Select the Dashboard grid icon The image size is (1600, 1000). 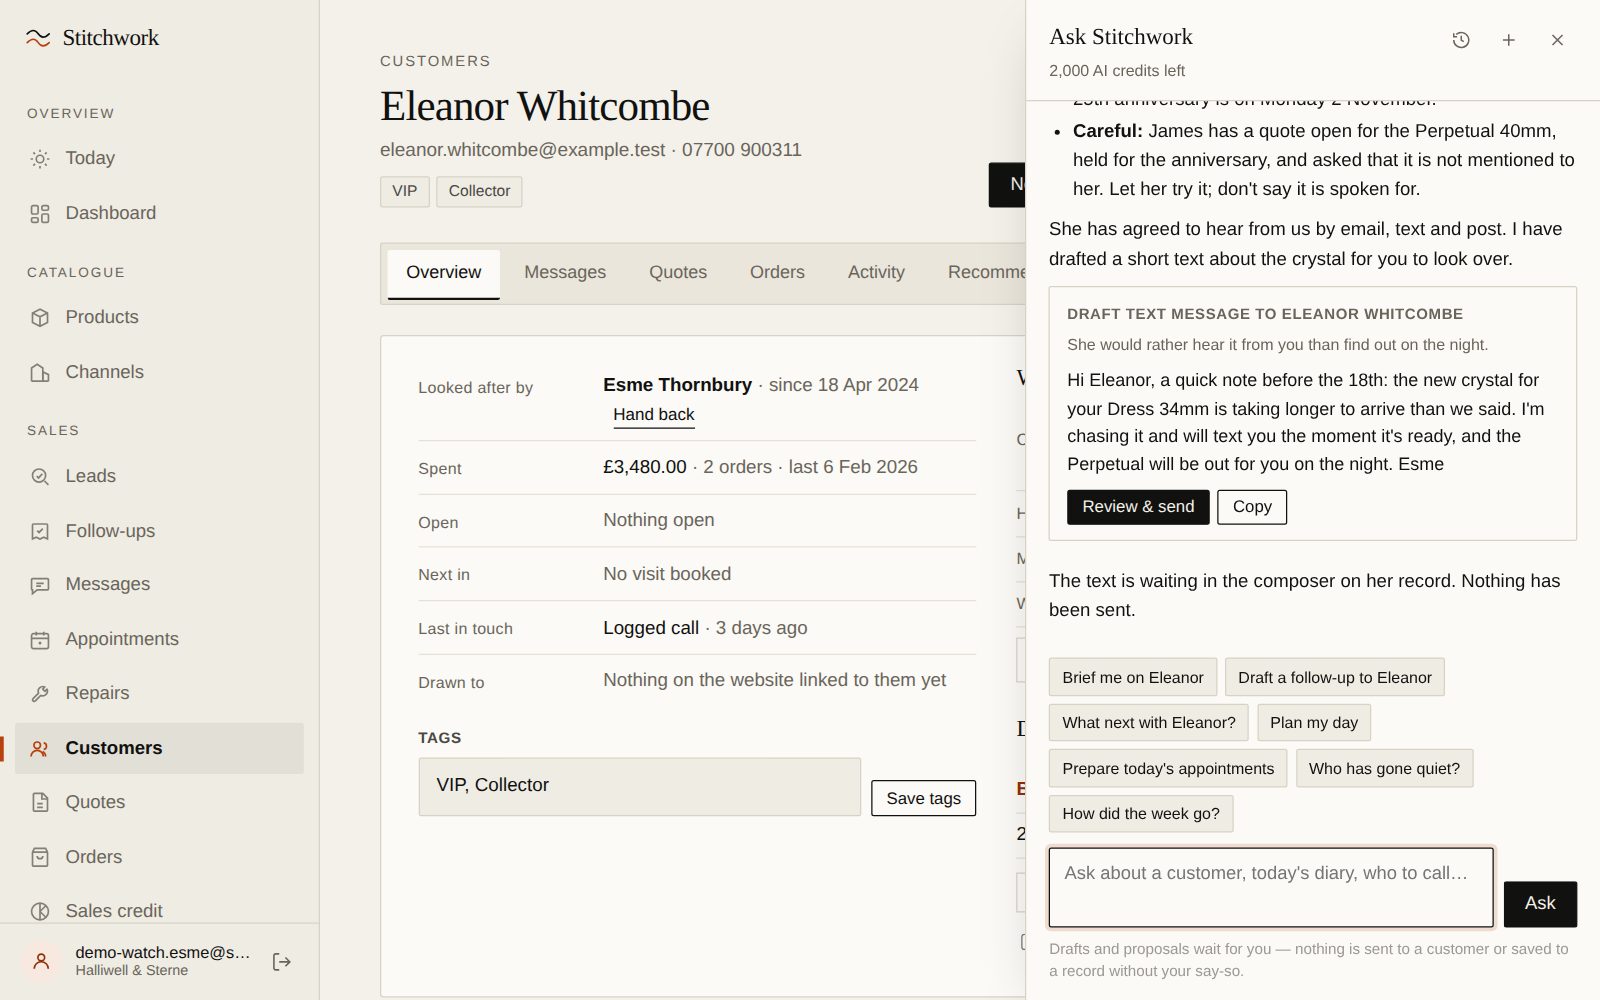pos(40,214)
